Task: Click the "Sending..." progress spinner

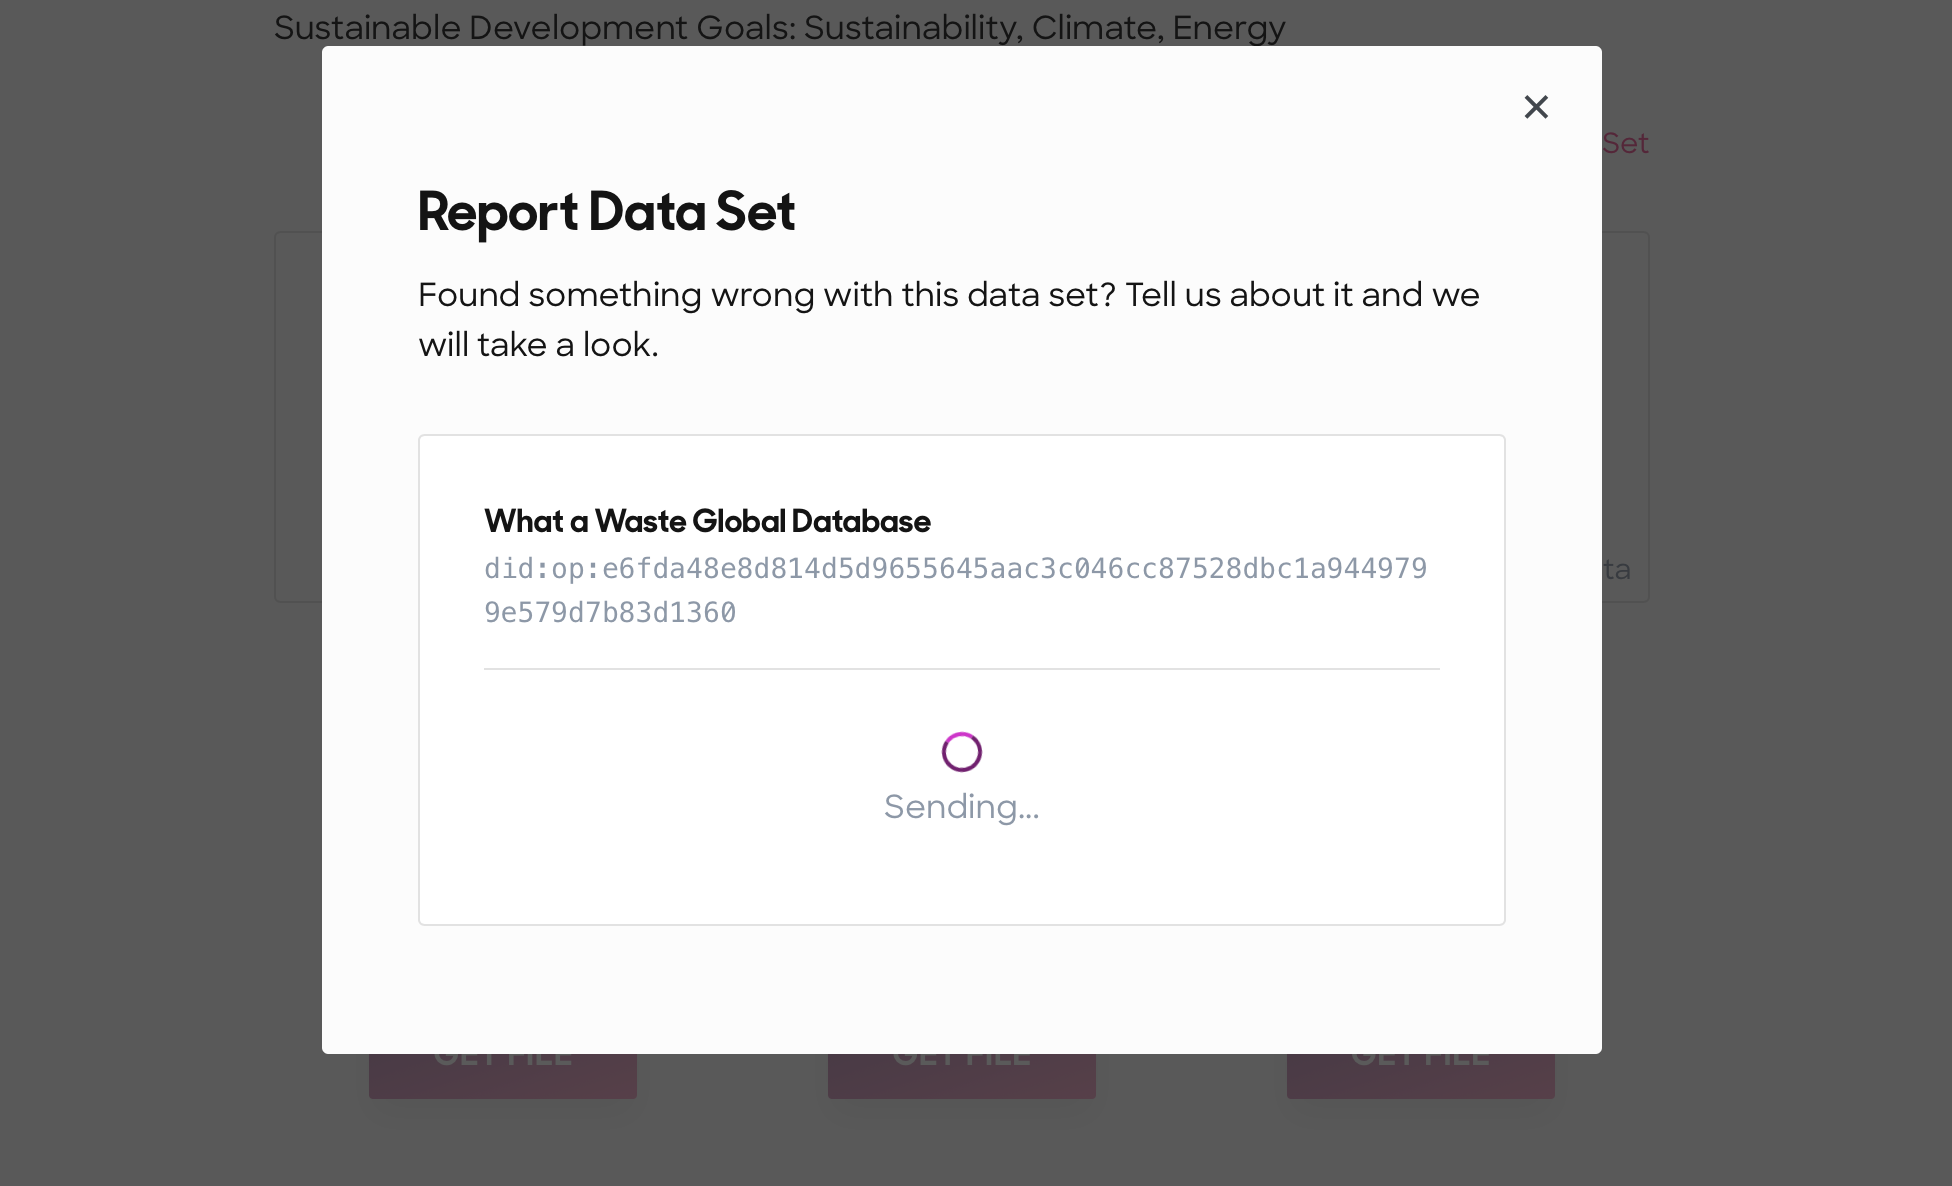Action: pyautogui.click(x=960, y=751)
